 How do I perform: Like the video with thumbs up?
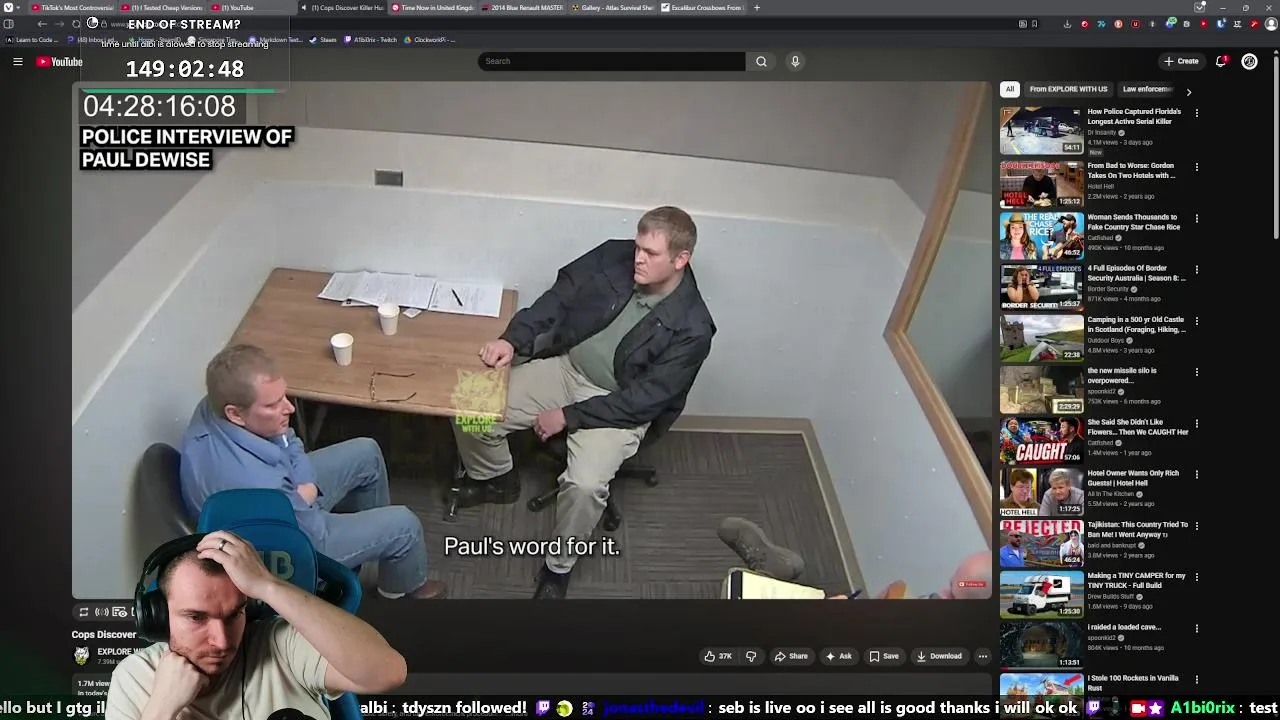[x=718, y=656]
